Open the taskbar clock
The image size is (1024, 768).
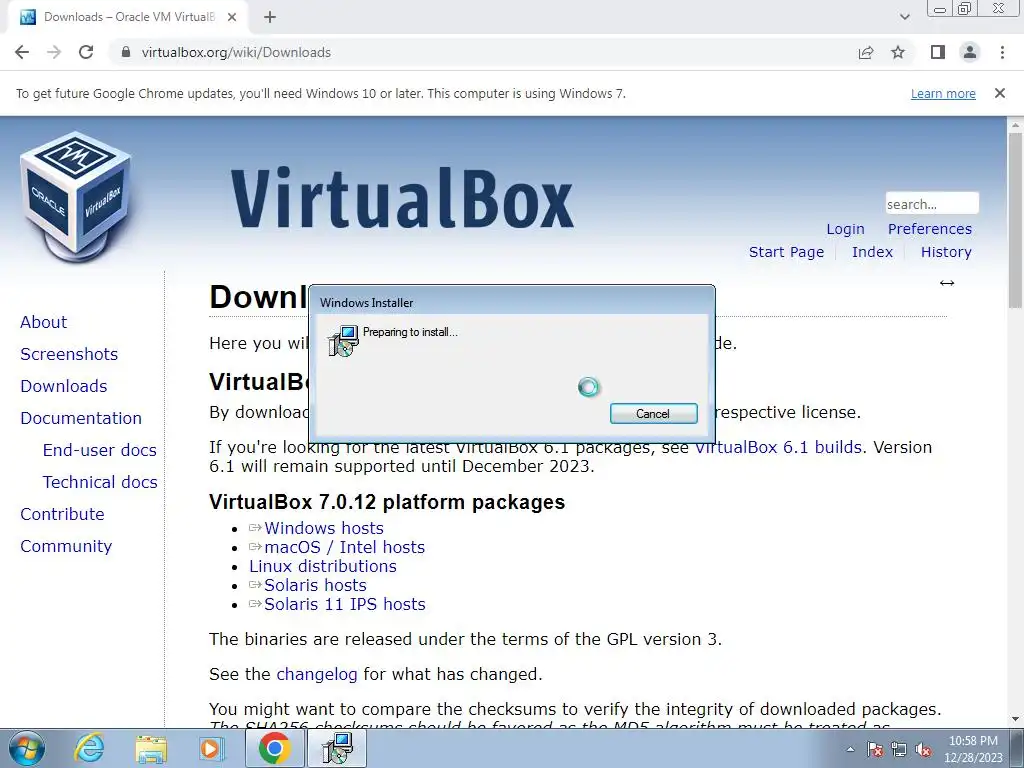click(973, 749)
